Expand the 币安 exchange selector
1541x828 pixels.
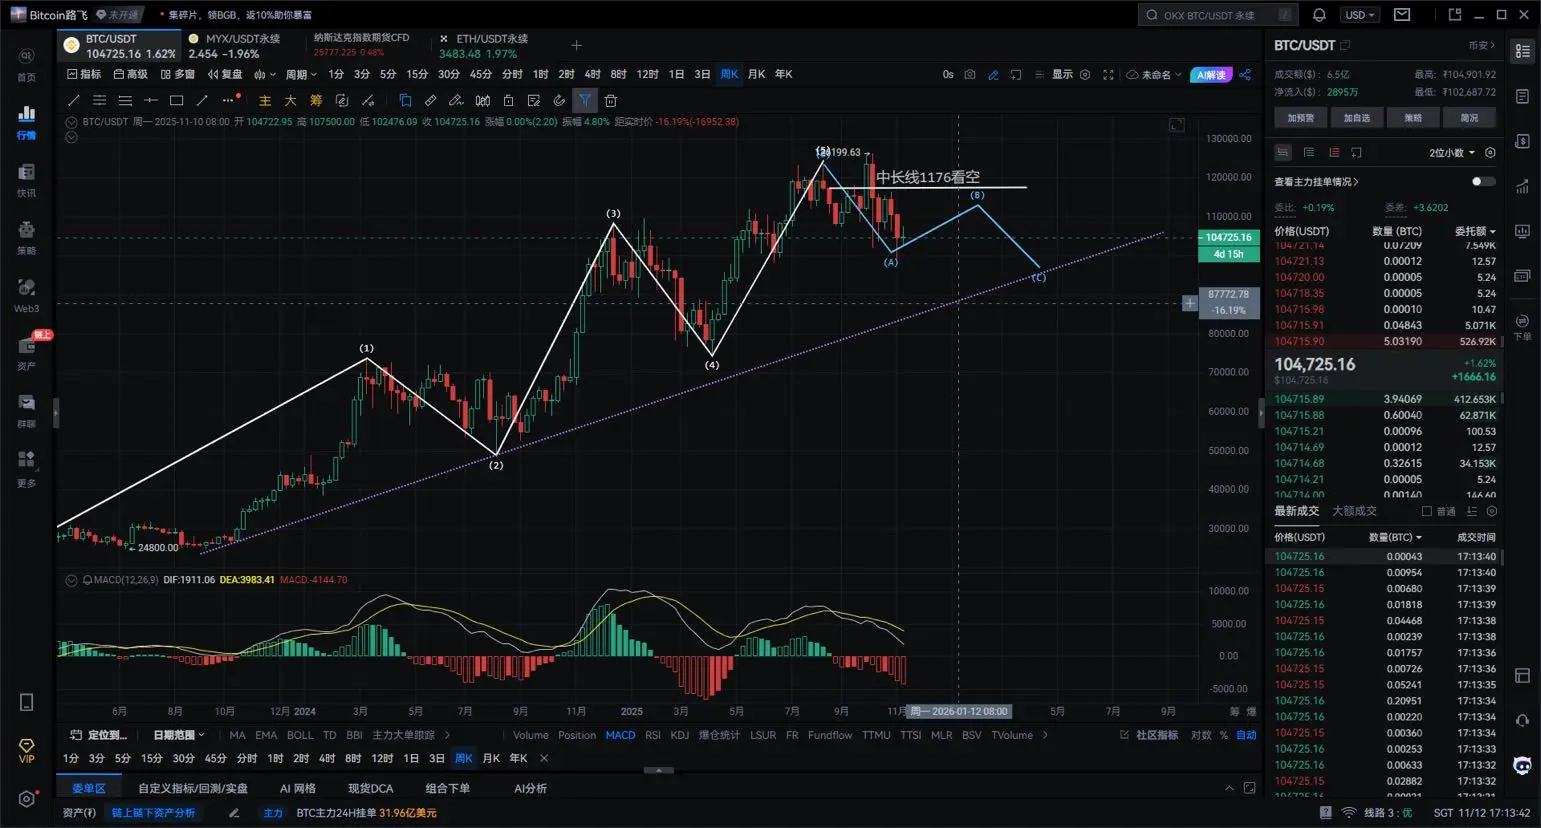point(1482,46)
